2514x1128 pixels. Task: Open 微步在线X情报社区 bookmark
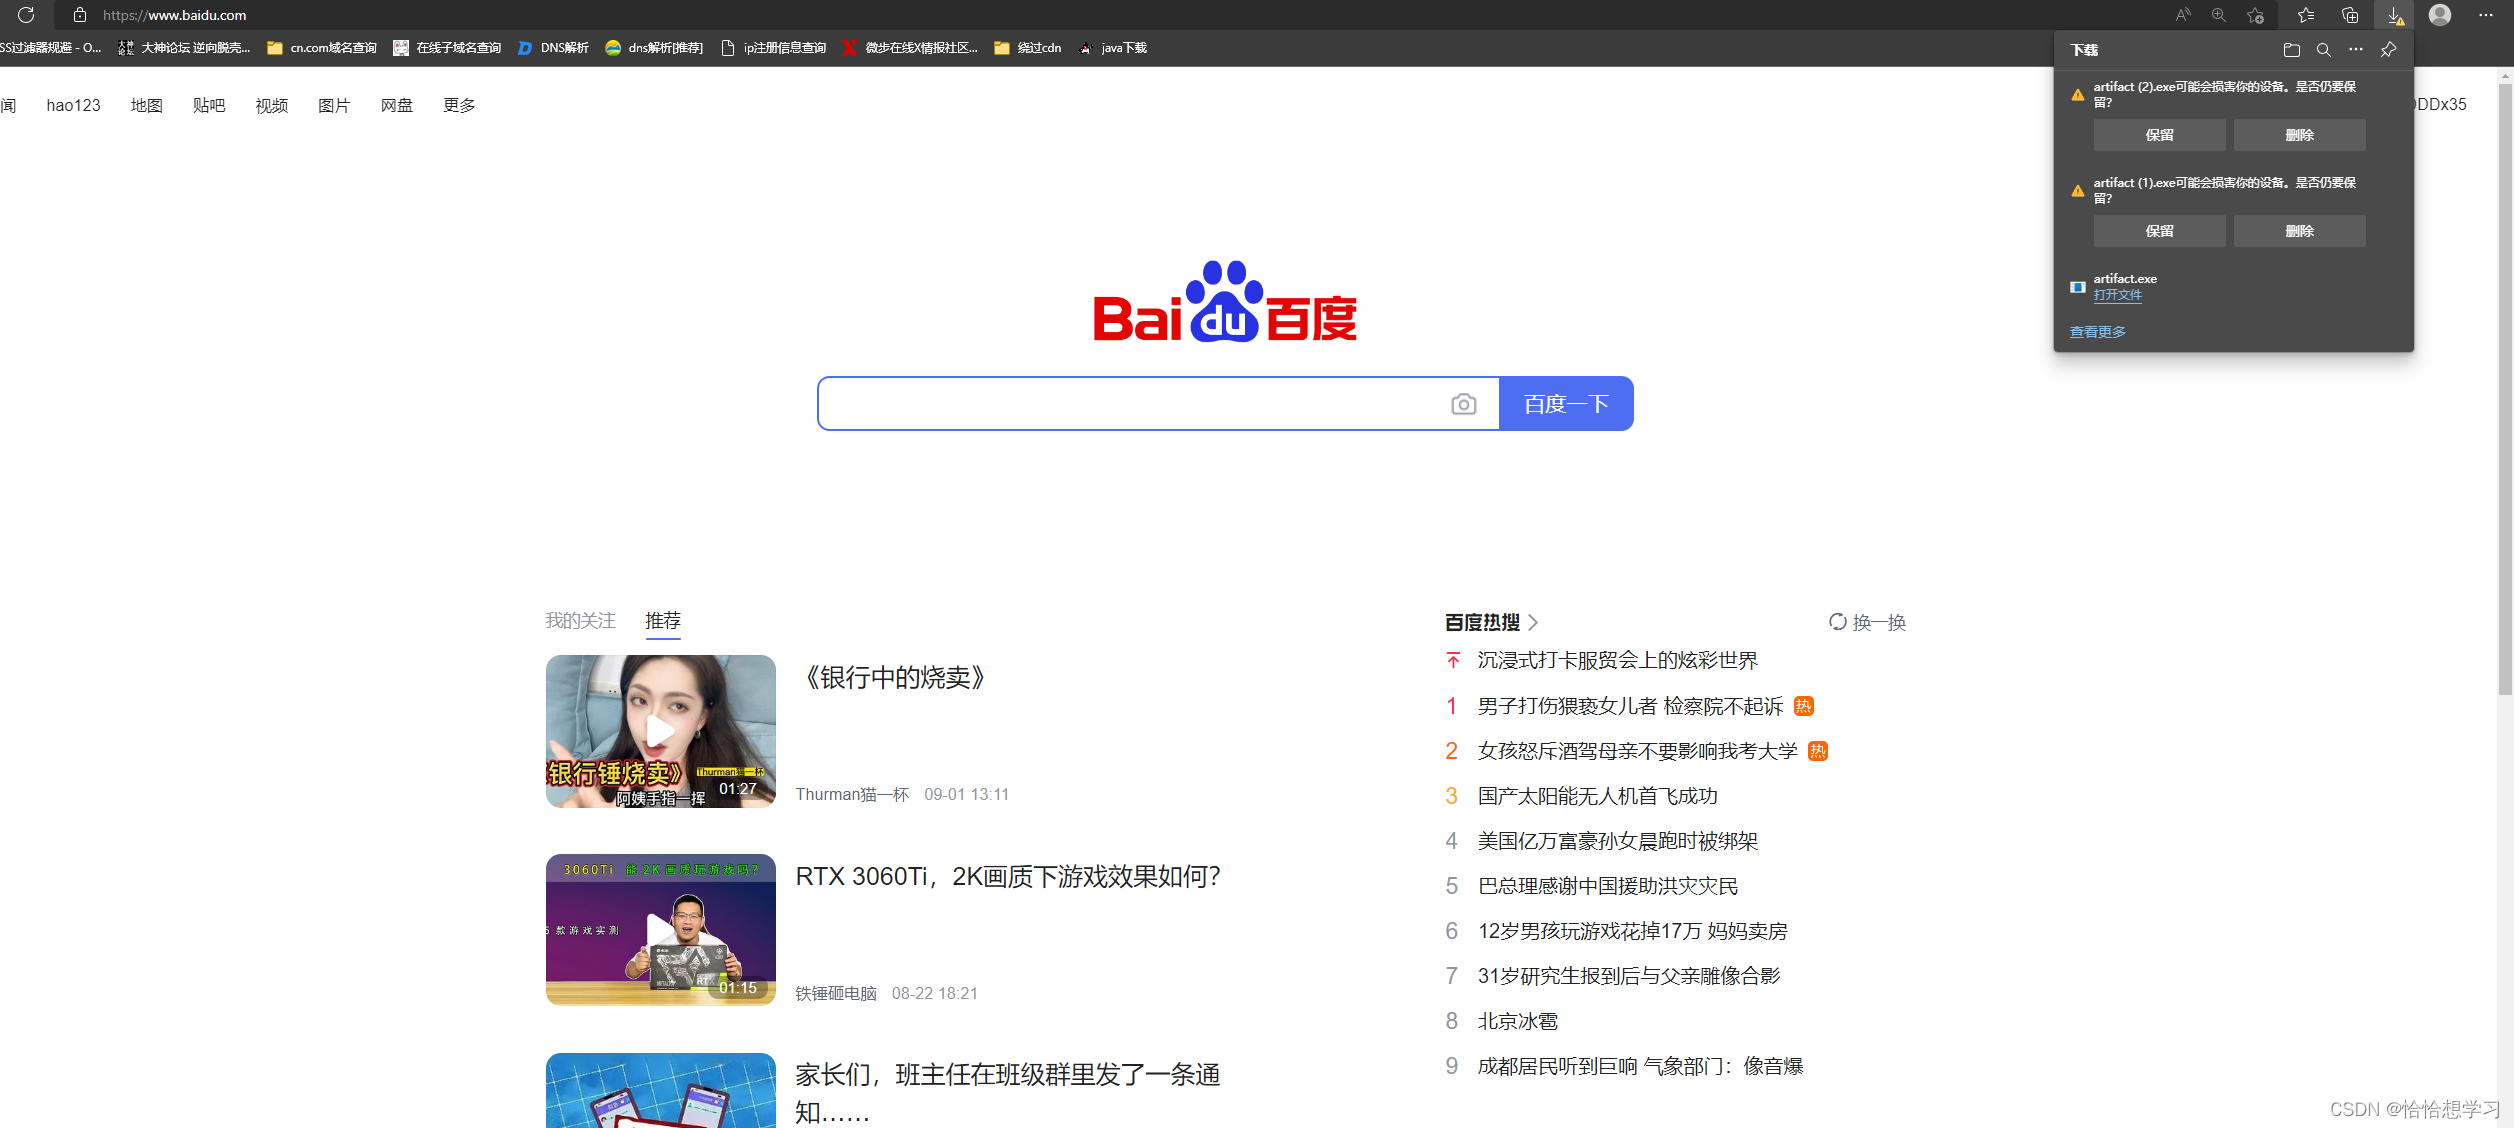(x=910, y=48)
